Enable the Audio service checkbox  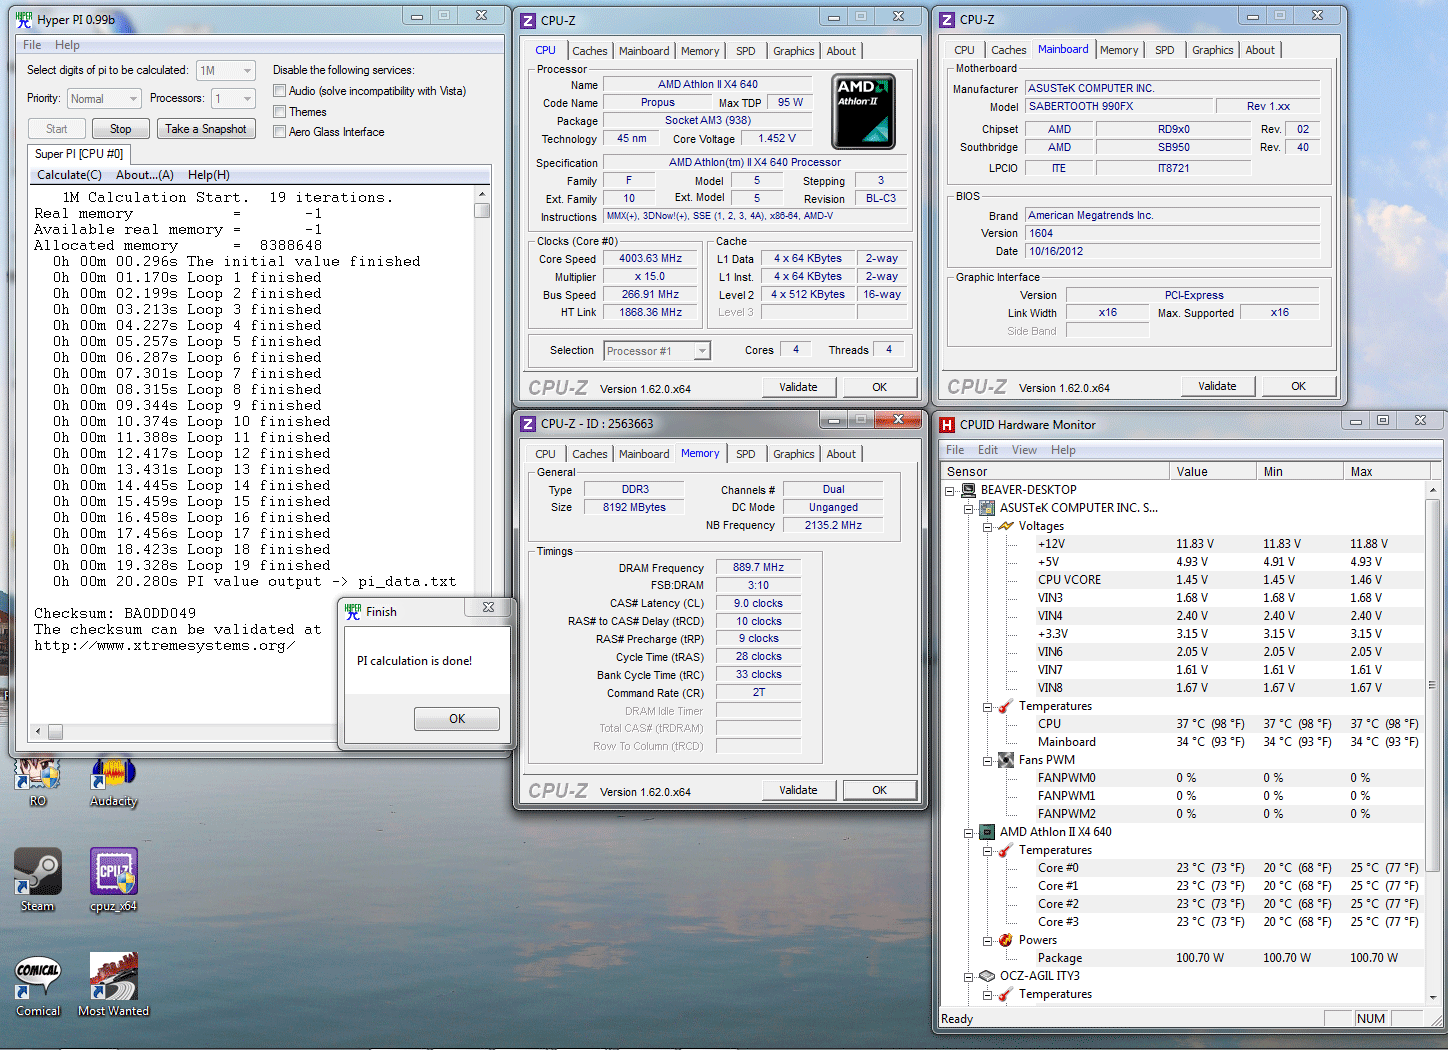tap(280, 91)
